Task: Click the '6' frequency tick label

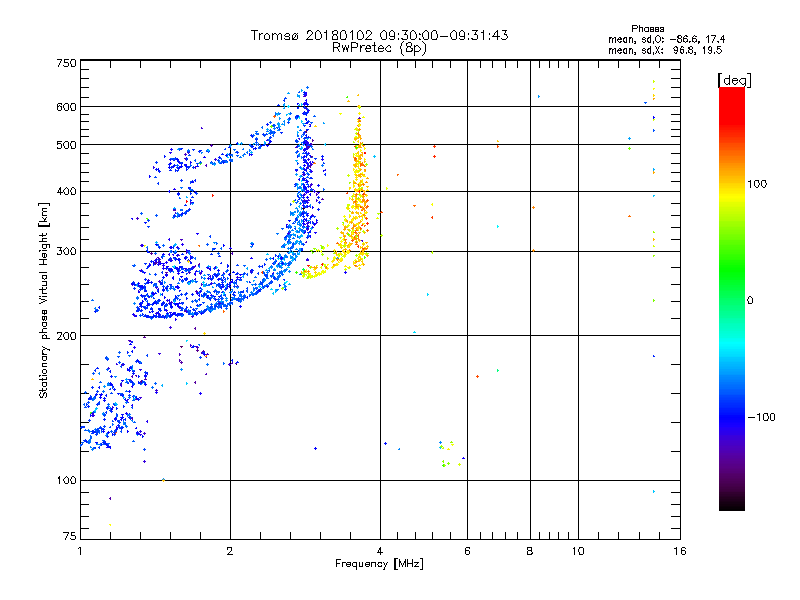Action: 467,551
